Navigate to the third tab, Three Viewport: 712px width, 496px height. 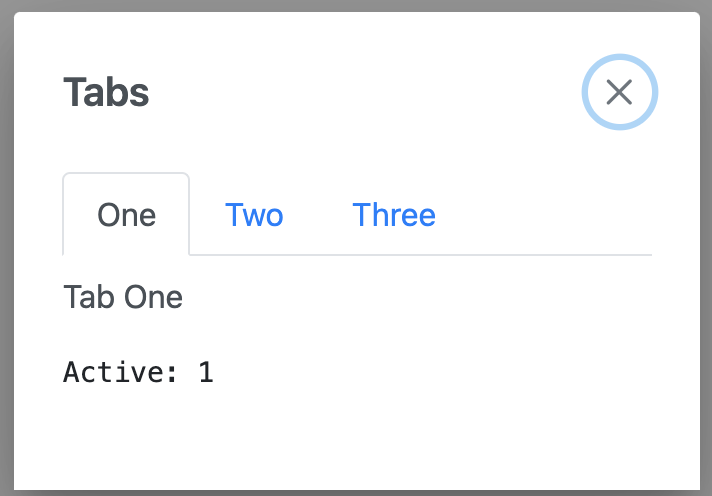coord(394,215)
